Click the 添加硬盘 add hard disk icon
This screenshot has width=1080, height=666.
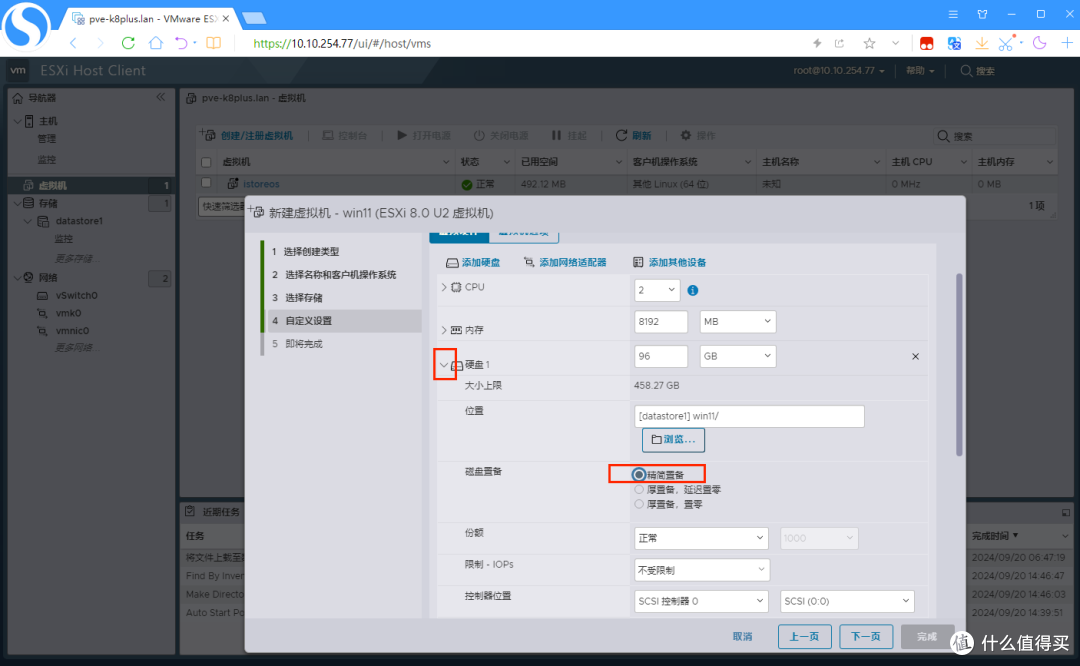(x=452, y=262)
